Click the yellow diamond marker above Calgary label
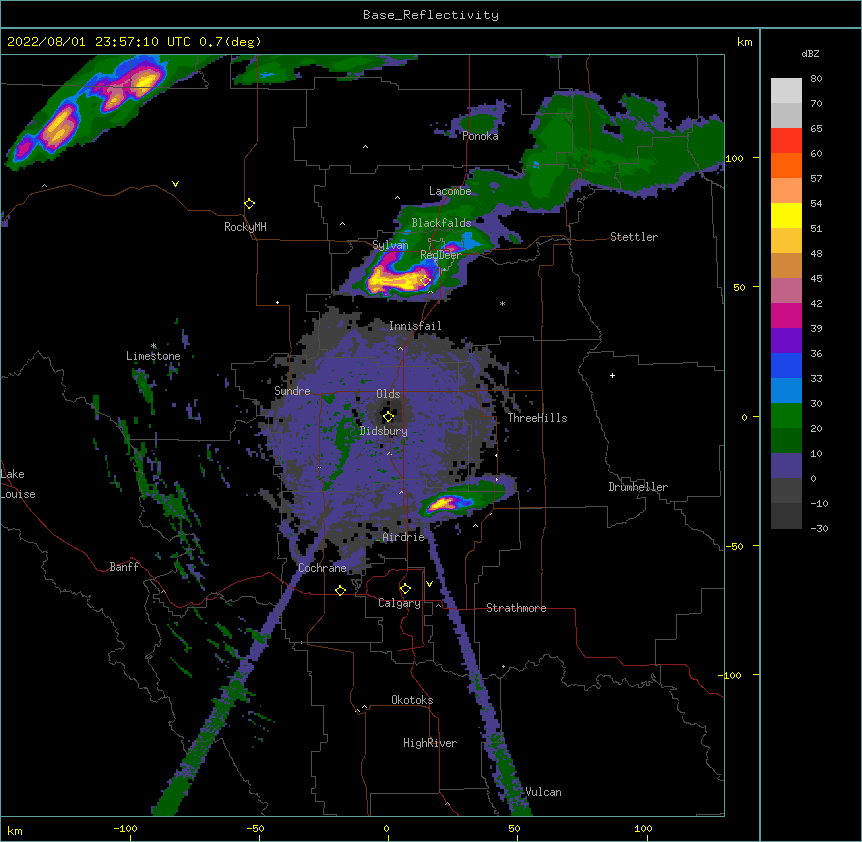Image resolution: width=862 pixels, height=842 pixels. (405, 589)
